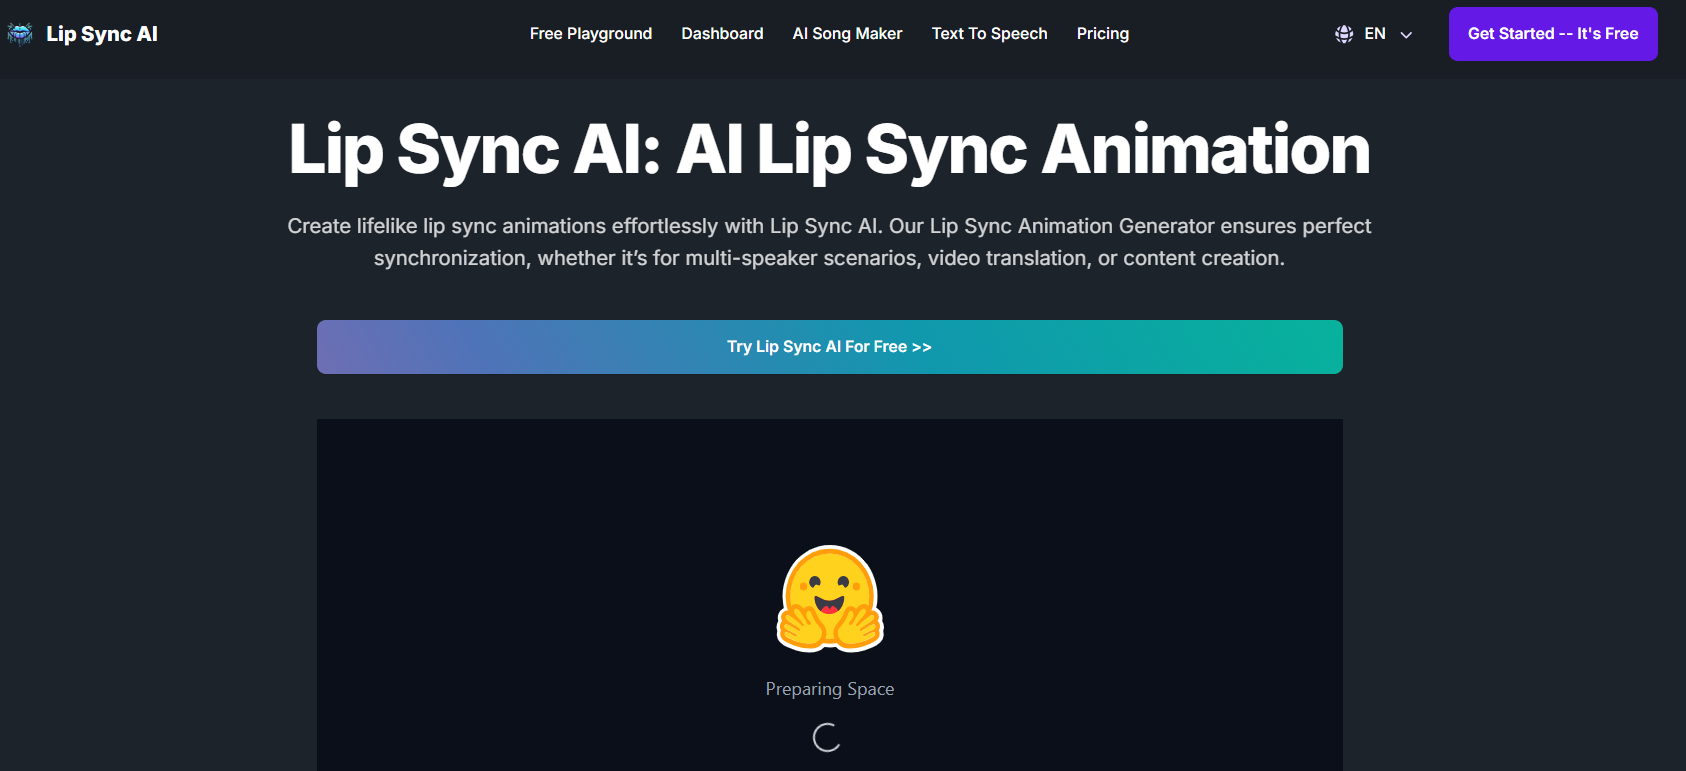This screenshot has width=1686, height=771.
Task: Open the Free Playground menu item
Action: 591,34
